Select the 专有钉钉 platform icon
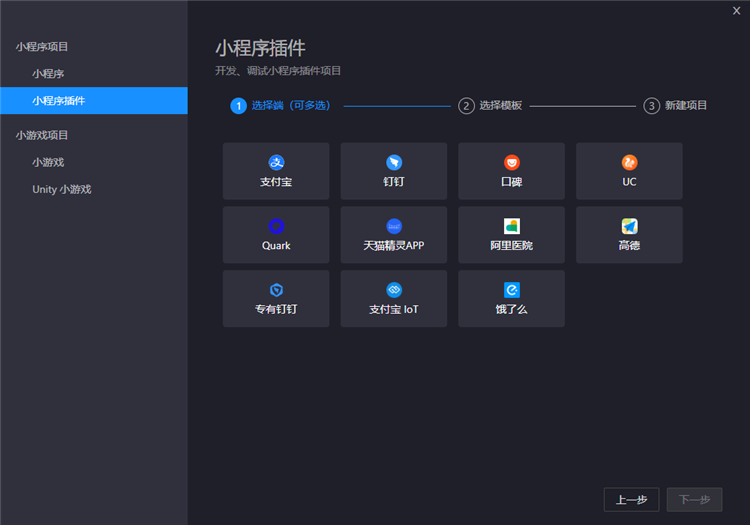The height and width of the screenshot is (525, 750). (x=276, y=291)
